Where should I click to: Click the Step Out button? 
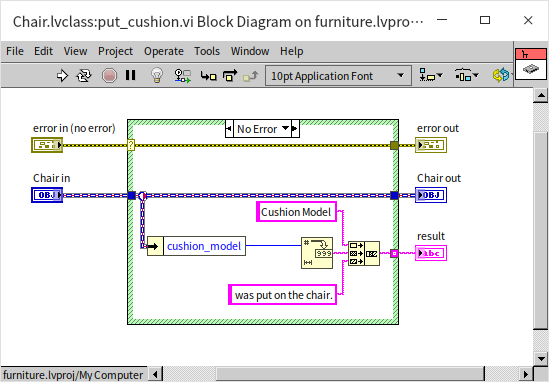(251, 76)
